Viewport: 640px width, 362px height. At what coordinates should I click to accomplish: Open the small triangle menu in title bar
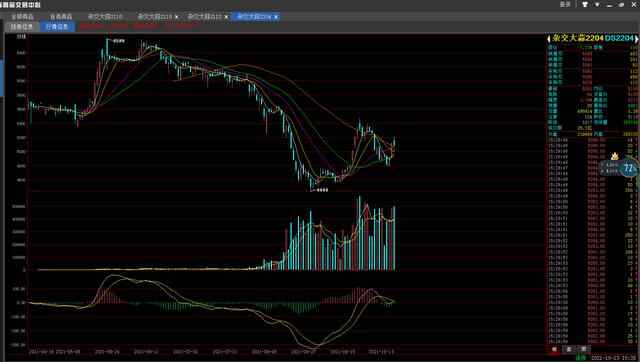pos(597,4)
